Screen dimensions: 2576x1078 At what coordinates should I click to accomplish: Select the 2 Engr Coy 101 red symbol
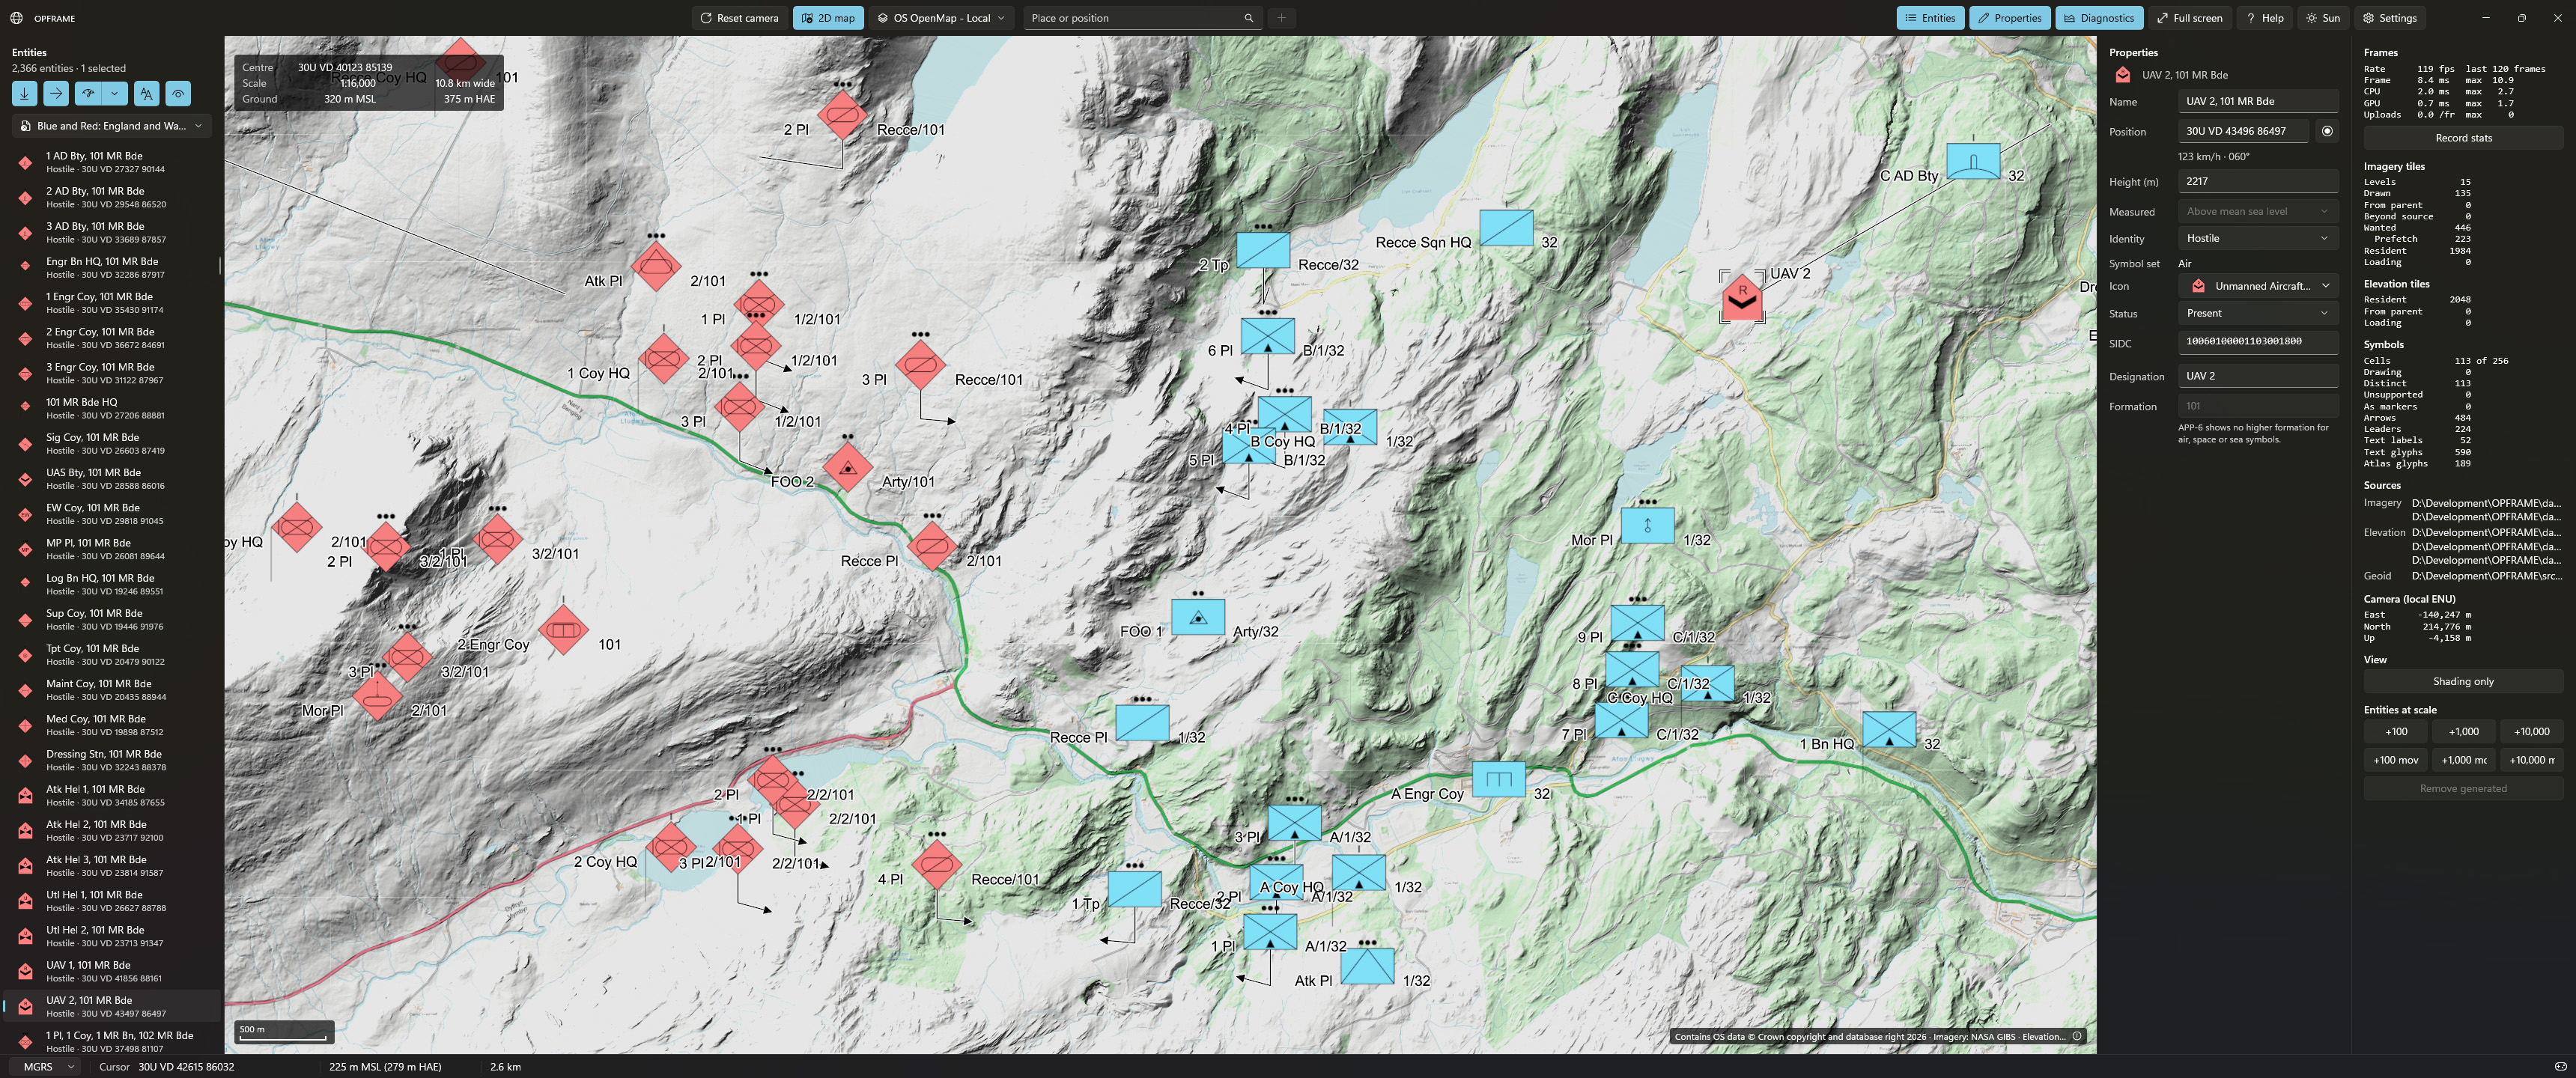pos(563,630)
